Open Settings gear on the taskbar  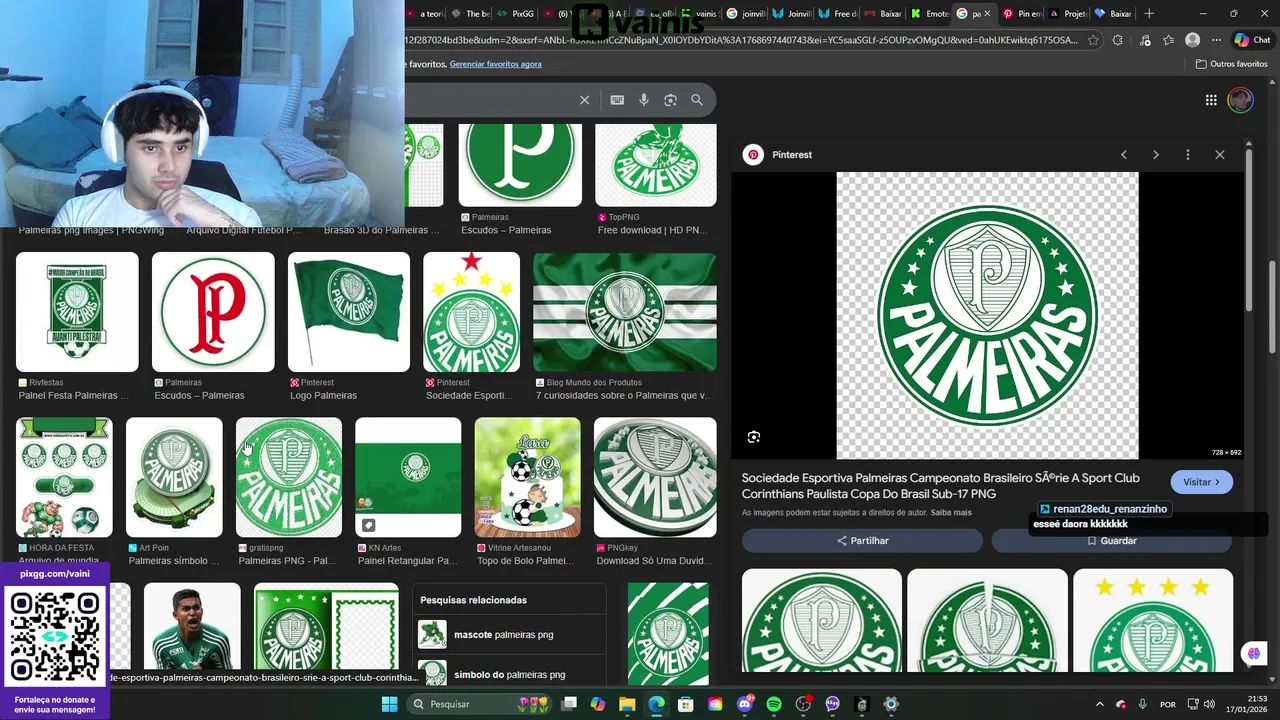891,704
